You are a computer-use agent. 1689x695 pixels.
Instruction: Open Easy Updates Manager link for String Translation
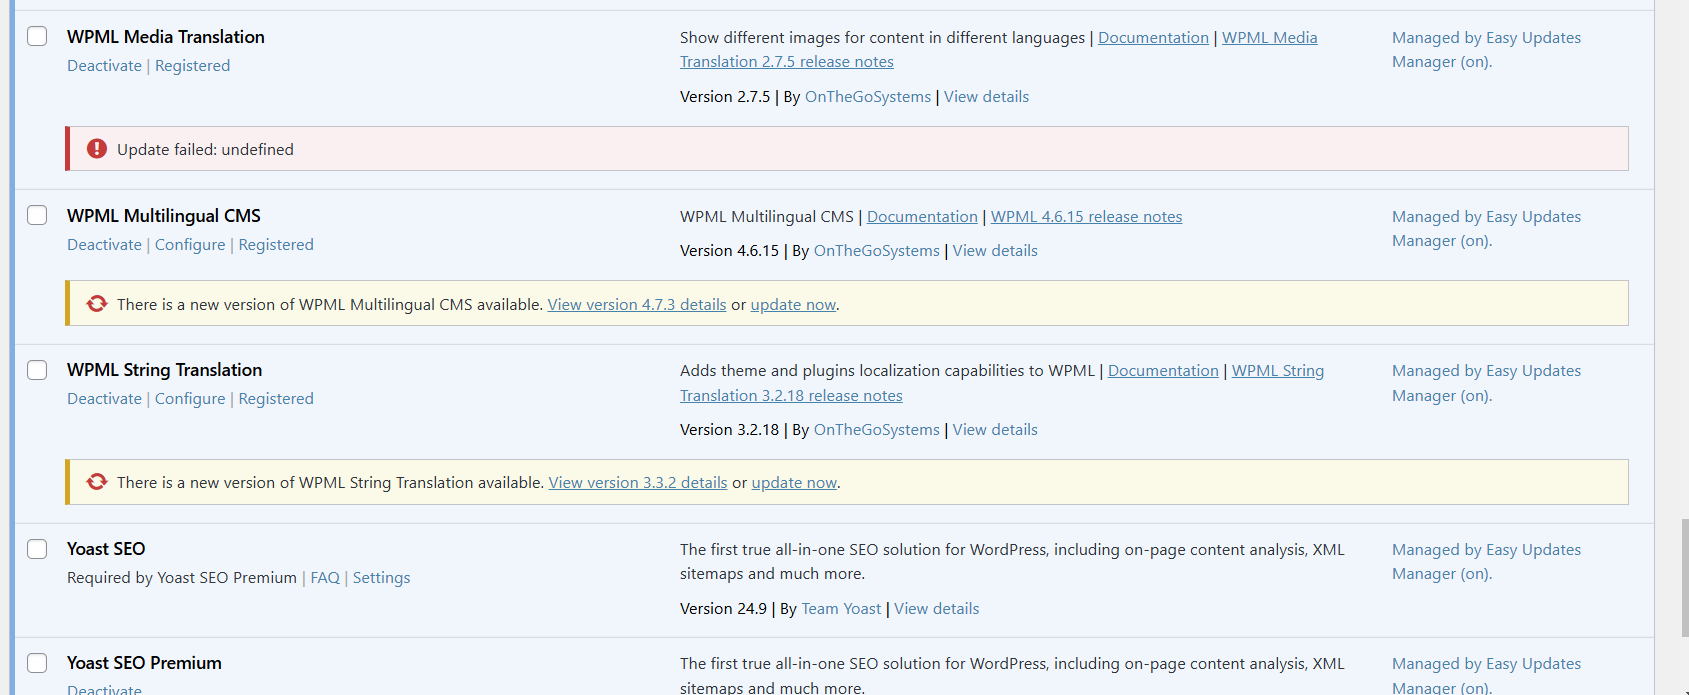pyautogui.click(x=1486, y=383)
